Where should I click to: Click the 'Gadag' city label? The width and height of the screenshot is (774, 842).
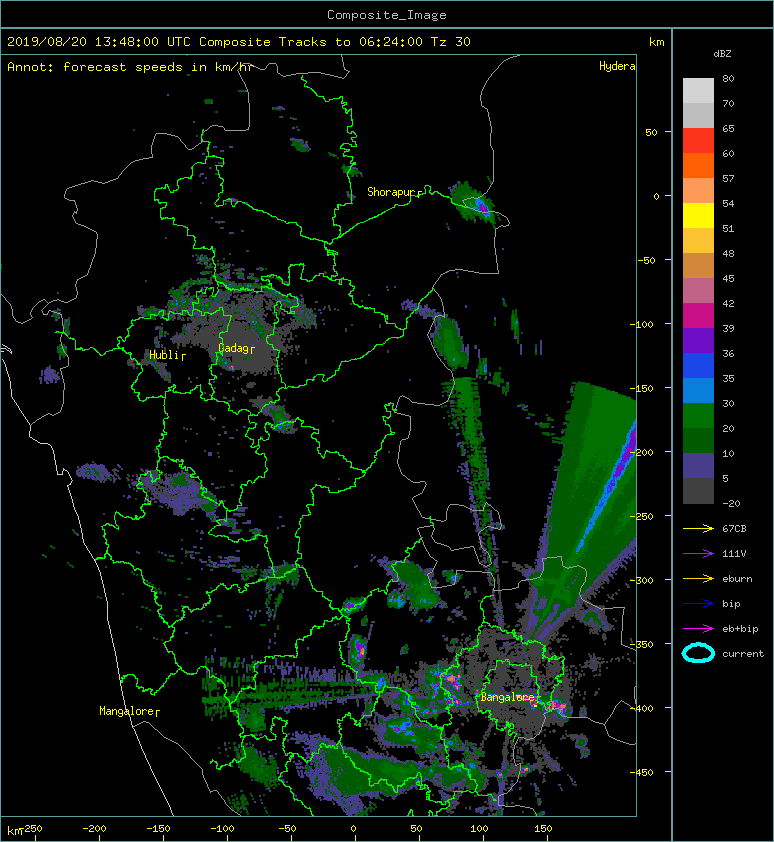pyautogui.click(x=233, y=349)
